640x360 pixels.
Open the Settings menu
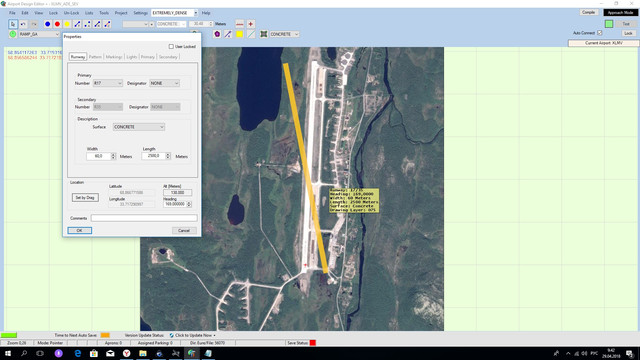tap(140, 13)
